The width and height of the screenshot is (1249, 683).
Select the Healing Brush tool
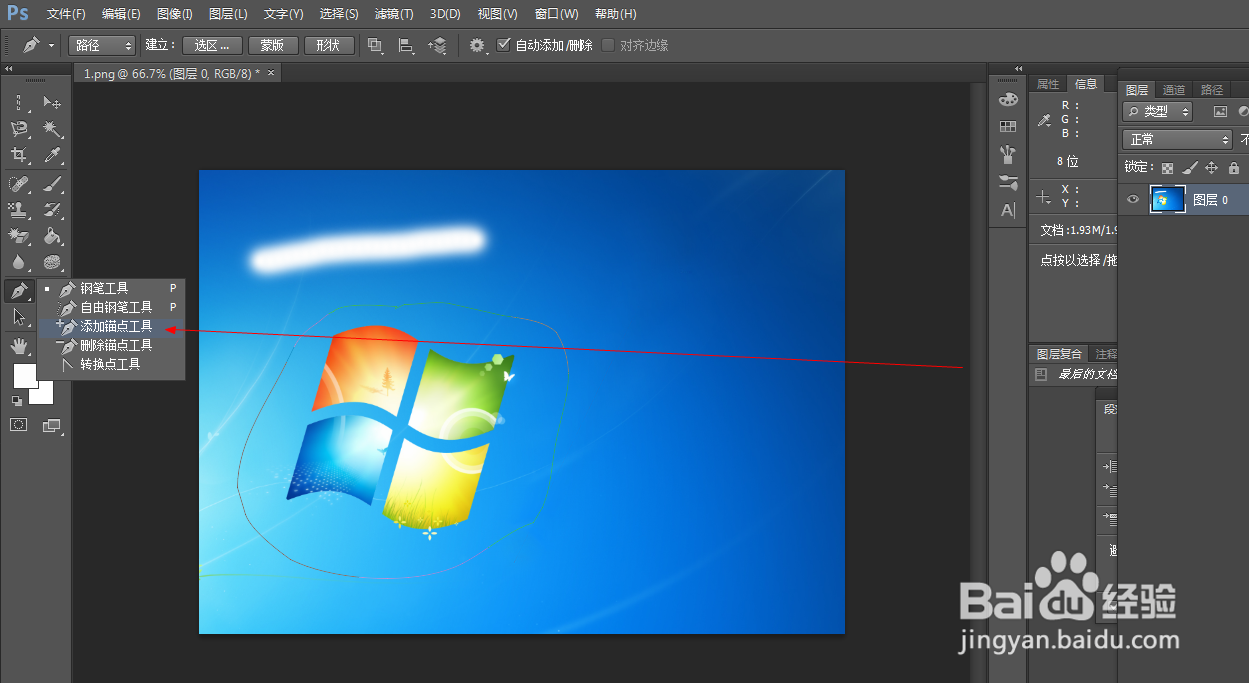pyautogui.click(x=19, y=184)
